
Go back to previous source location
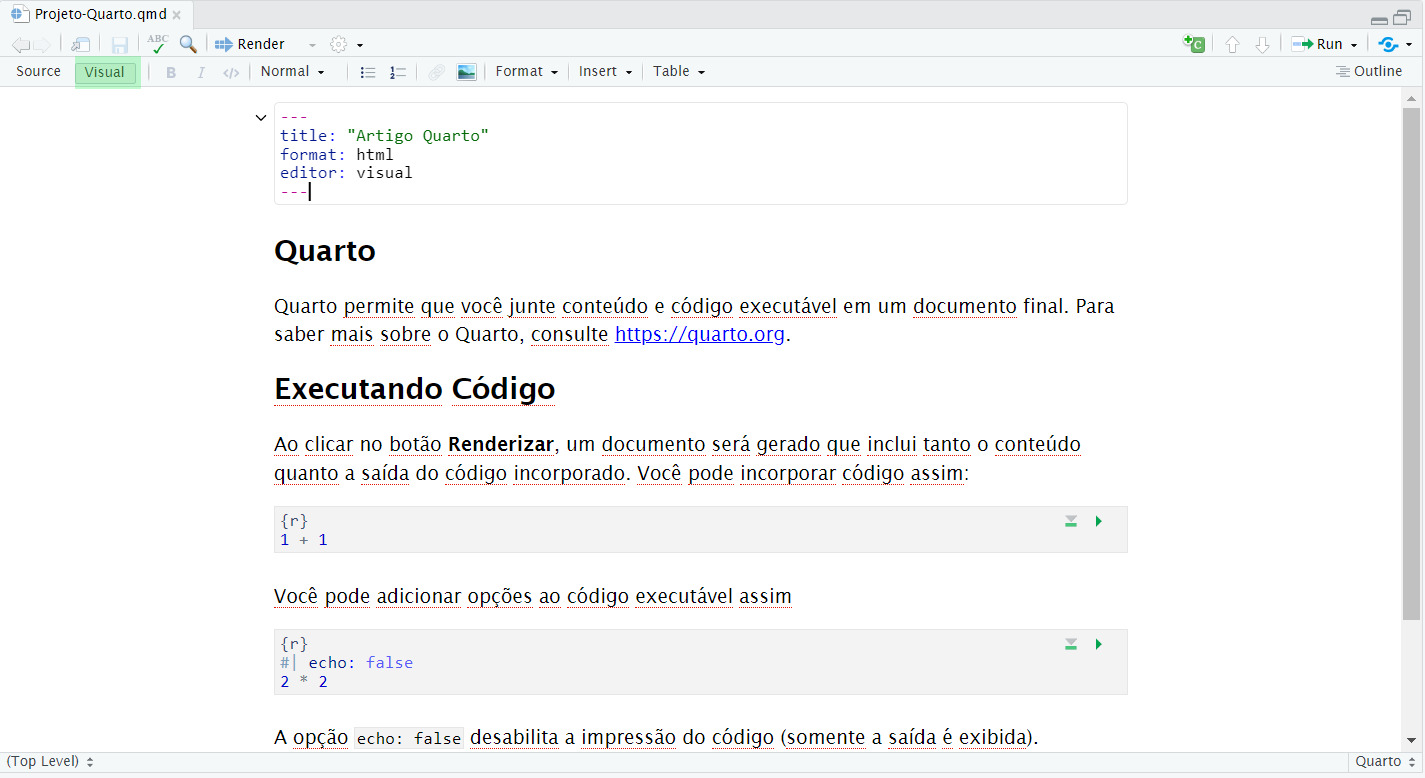tap(20, 45)
